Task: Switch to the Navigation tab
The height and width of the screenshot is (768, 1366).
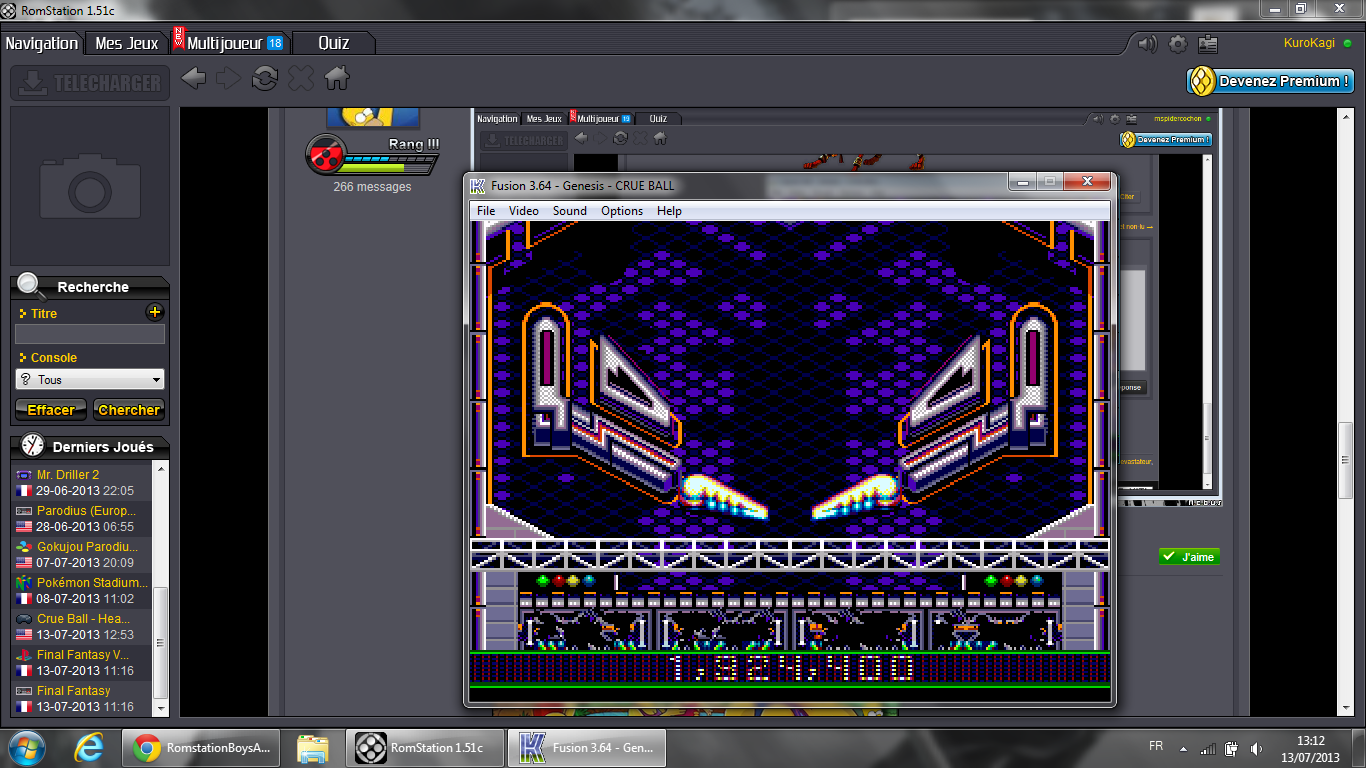Action: point(41,43)
